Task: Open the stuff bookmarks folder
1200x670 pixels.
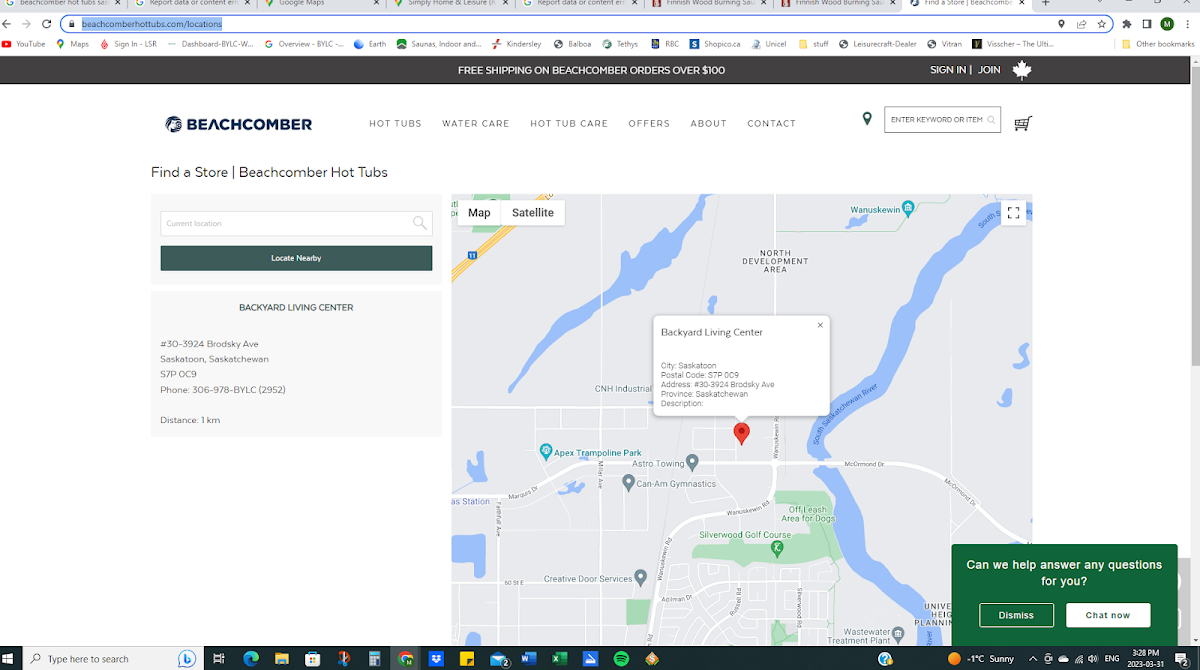Action: pos(814,44)
